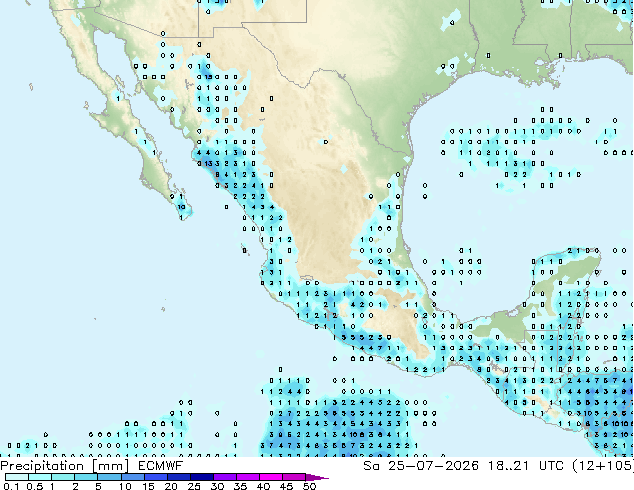Click the '0.1' legend scale value
Image resolution: width=634 pixels, height=490 pixels.
(11, 486)
